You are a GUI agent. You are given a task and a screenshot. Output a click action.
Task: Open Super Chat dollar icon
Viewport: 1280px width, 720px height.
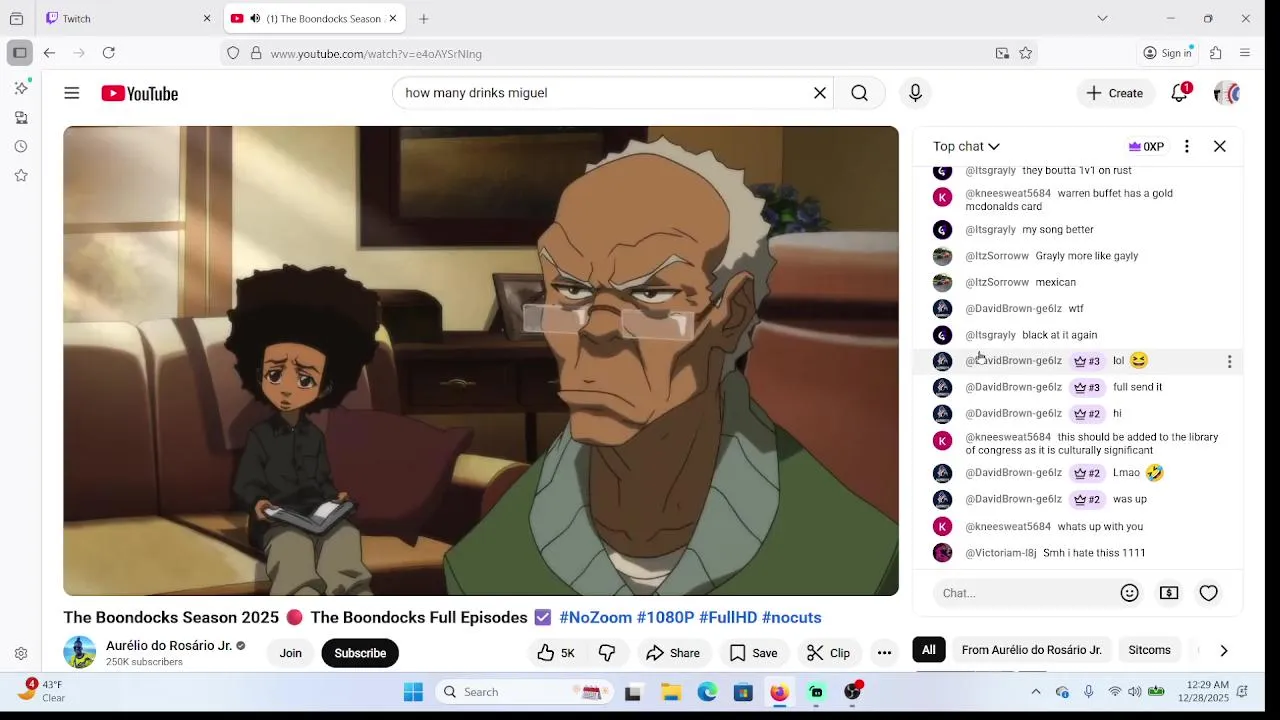click(1169, 593)
